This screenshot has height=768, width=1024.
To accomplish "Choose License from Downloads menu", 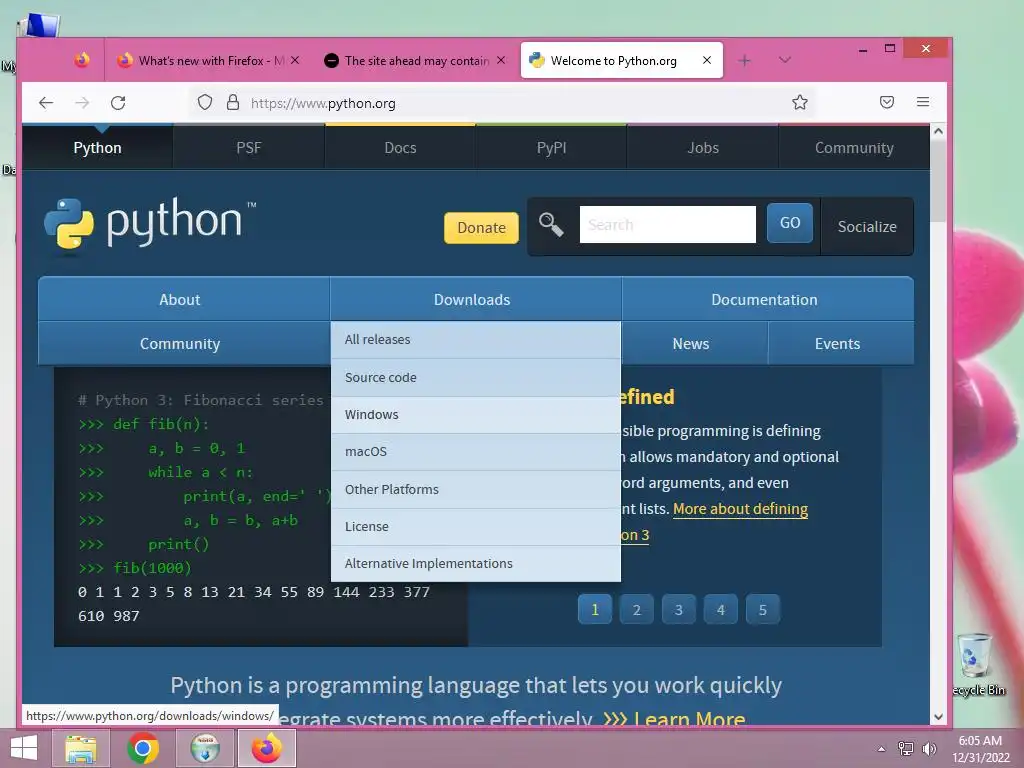I will pyautogui.click(x=476, y=526).
